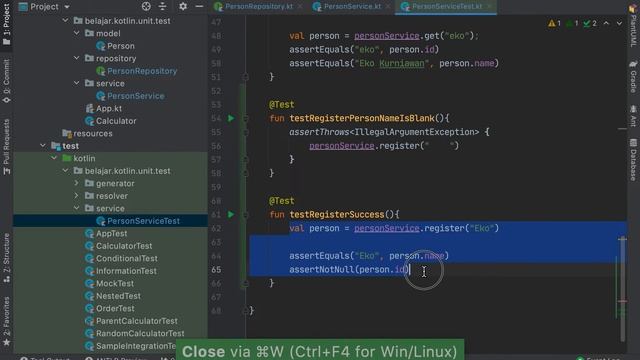The height and width of the screenshot is (360, 640).
Task: Fold testRegisterPersonNameIsBlank function via gutter marker
Action: click(x=245, y=118)
